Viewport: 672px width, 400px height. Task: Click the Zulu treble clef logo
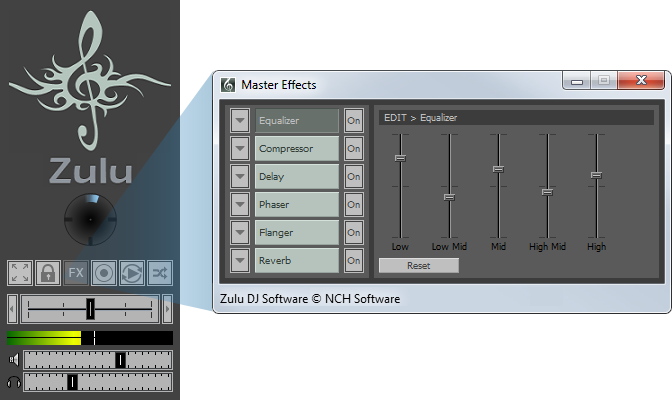(90, 81)
